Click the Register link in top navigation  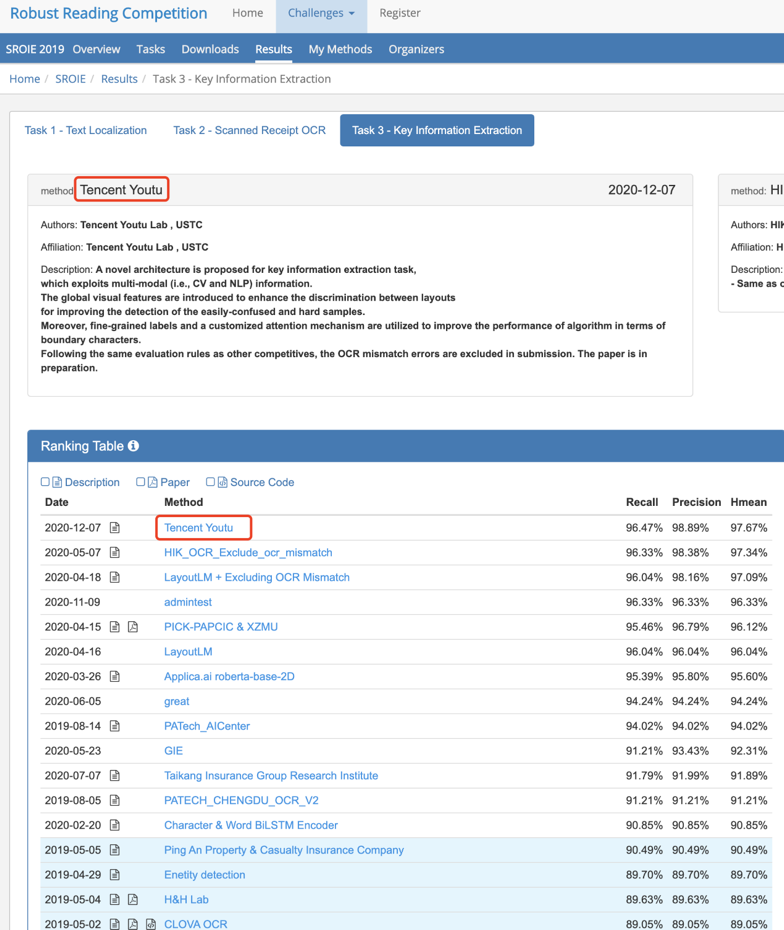400,13
